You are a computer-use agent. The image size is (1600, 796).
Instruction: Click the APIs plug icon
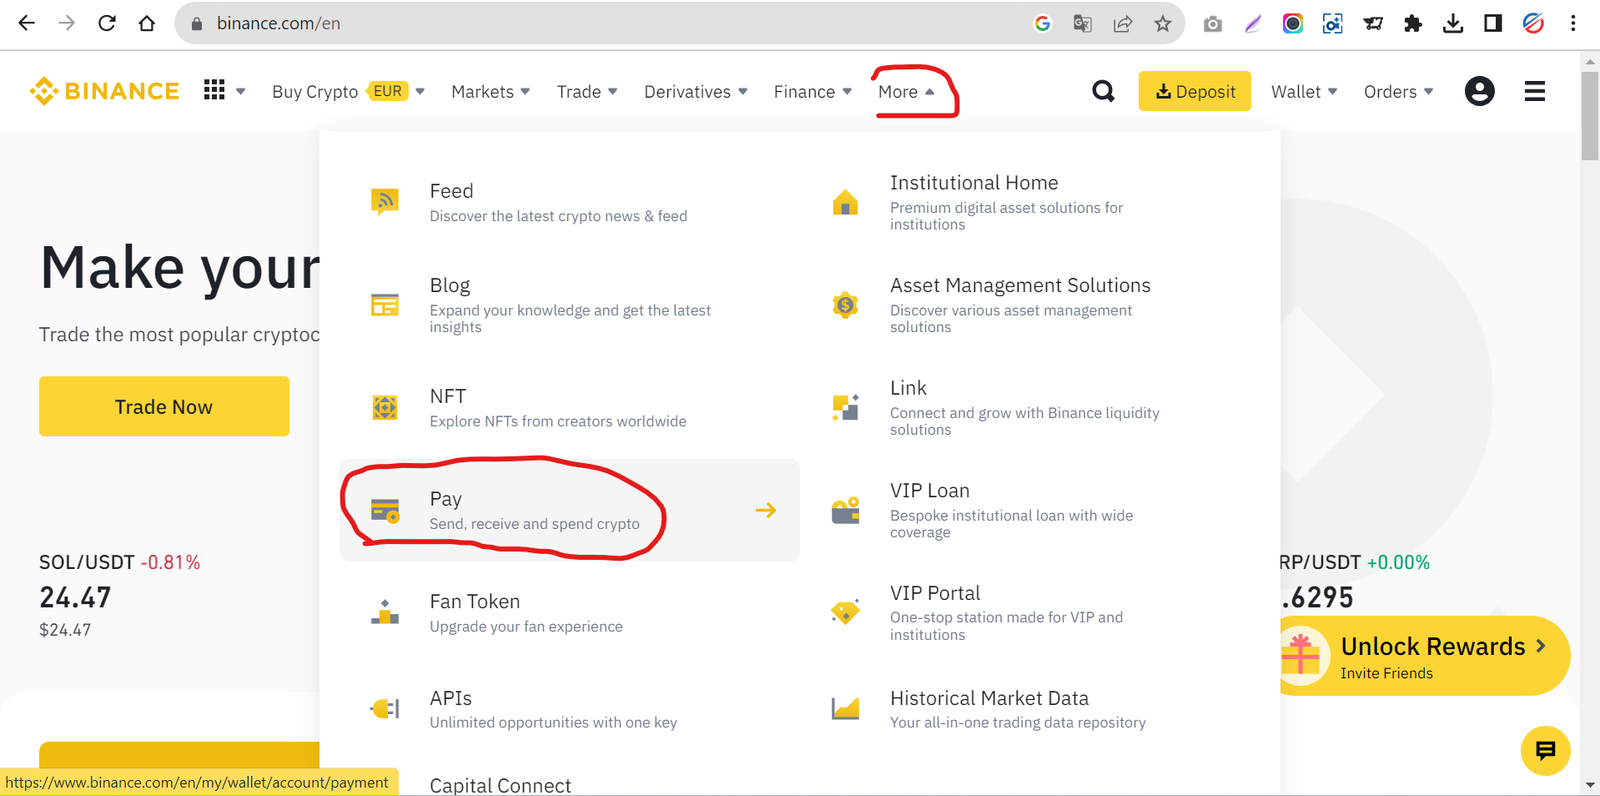(385, 709)
